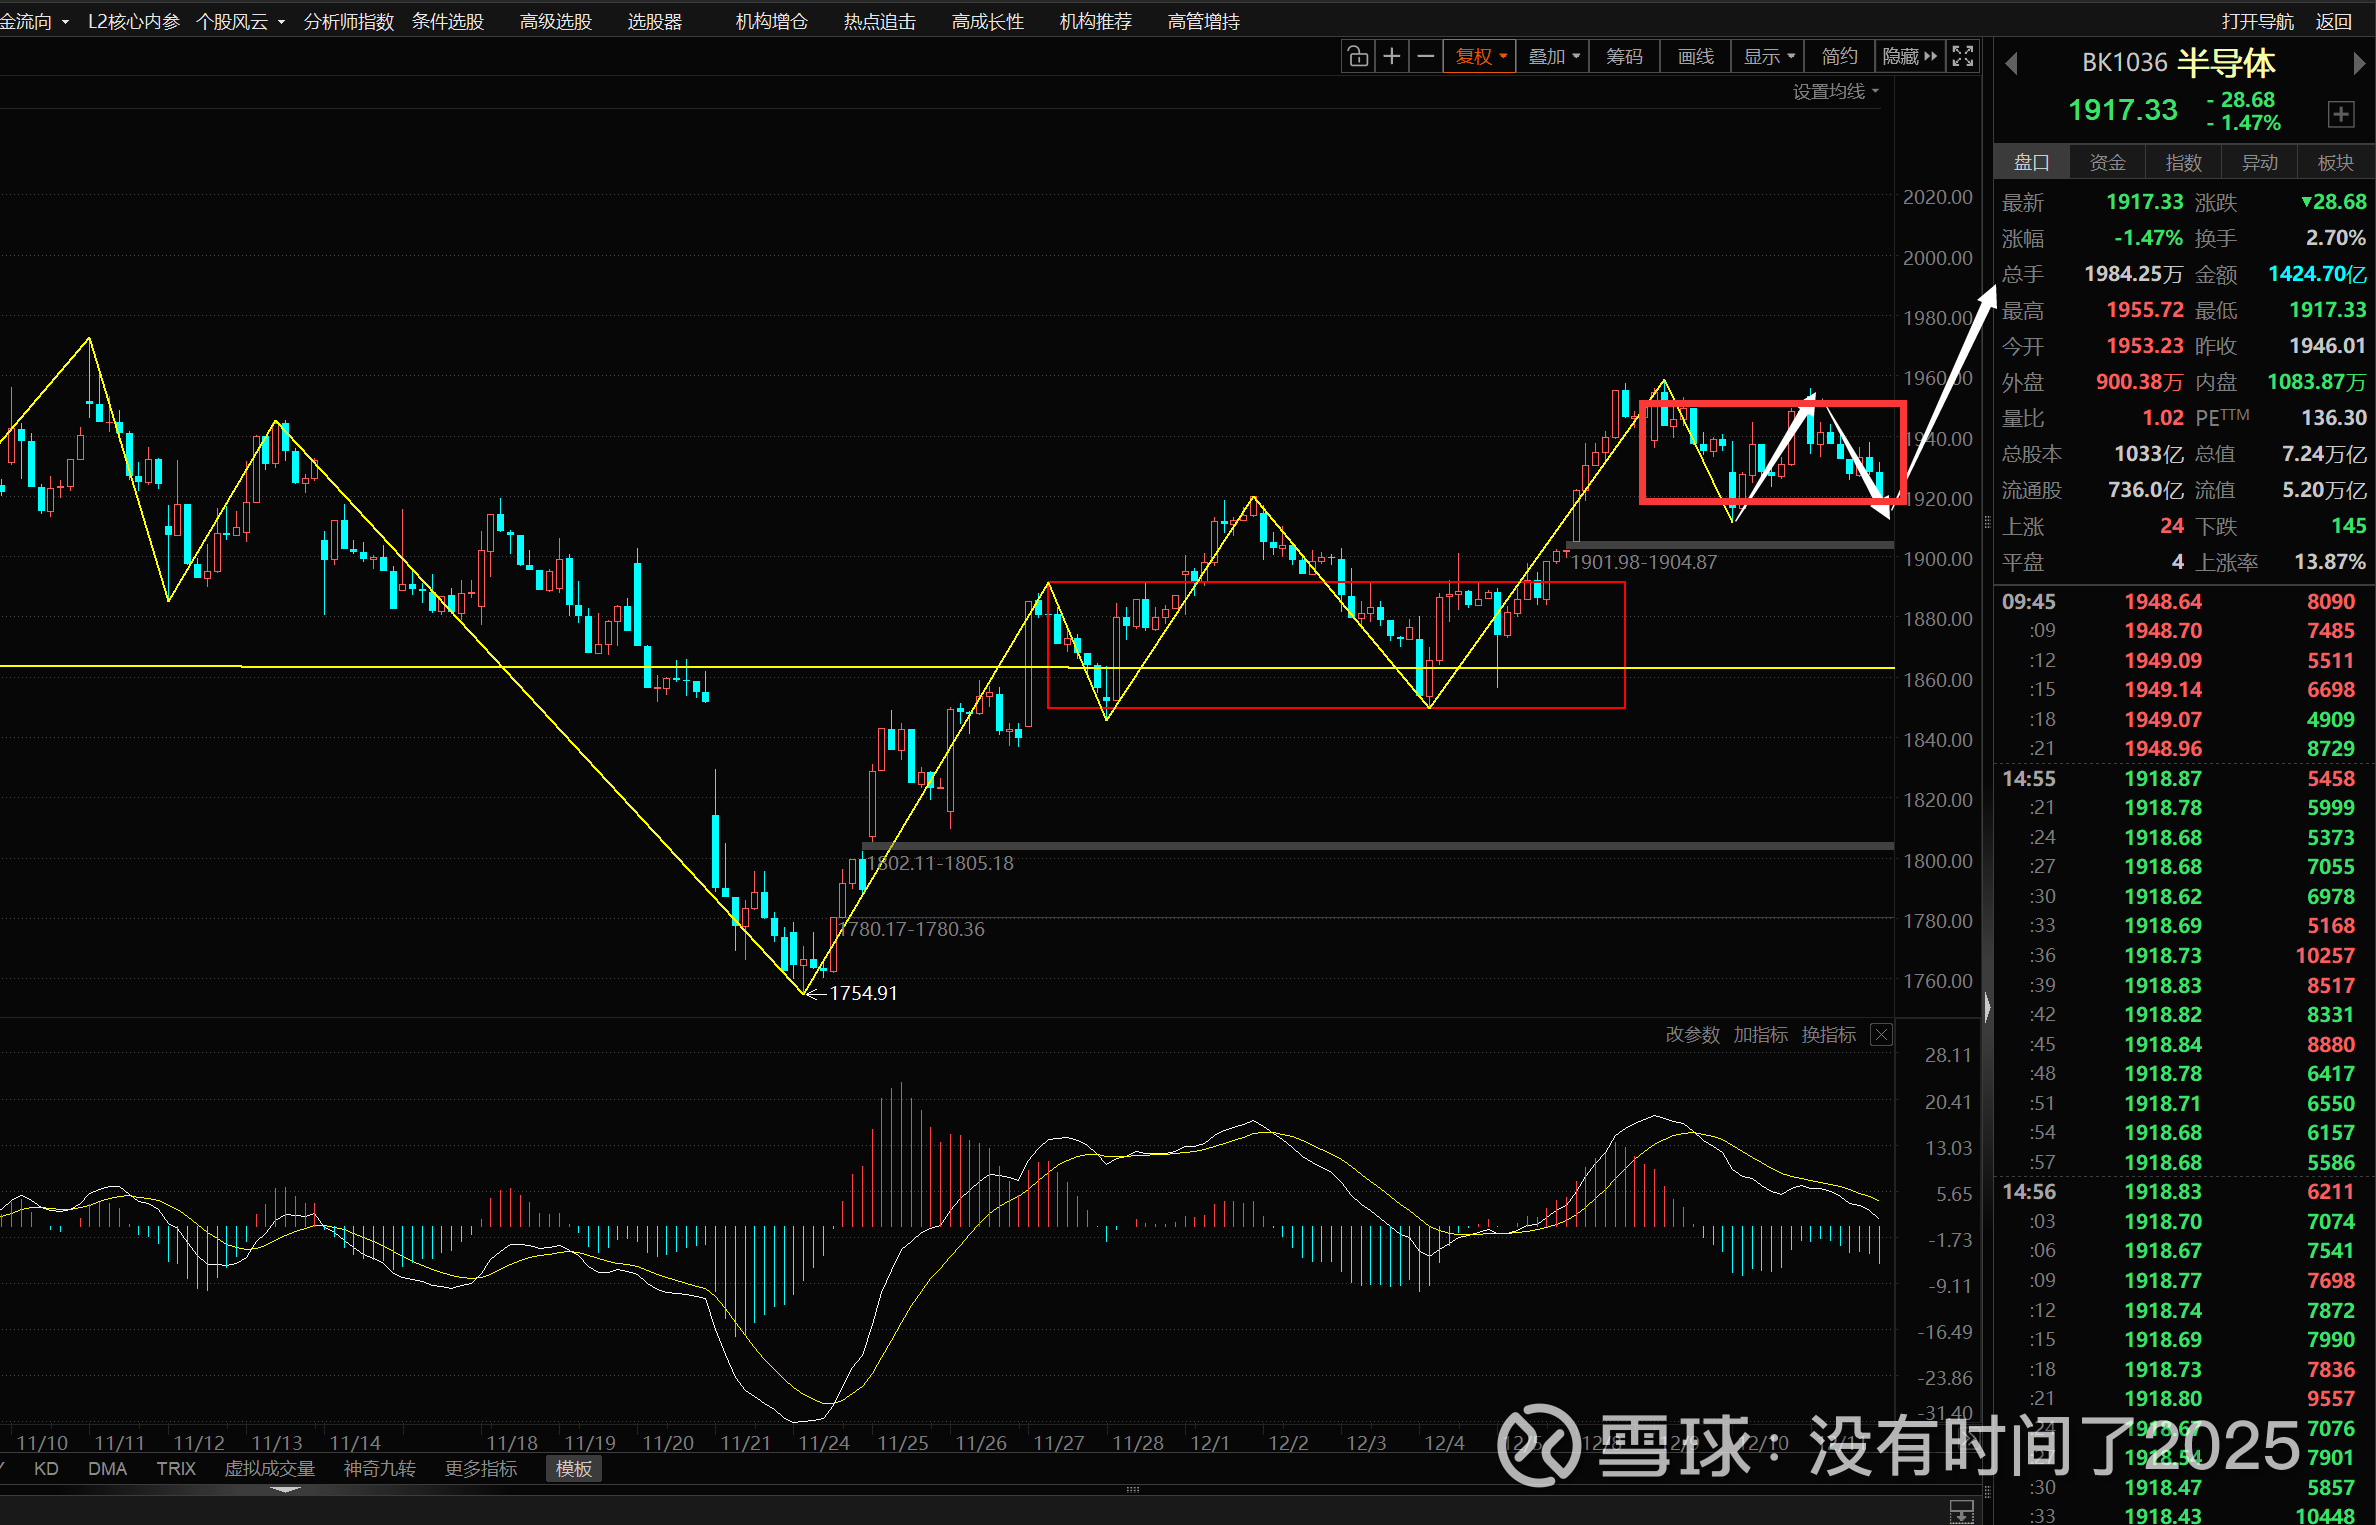Open 高级选股 menu item
The width and height of the screenshot is (2376, 1525).
(555, 21)
